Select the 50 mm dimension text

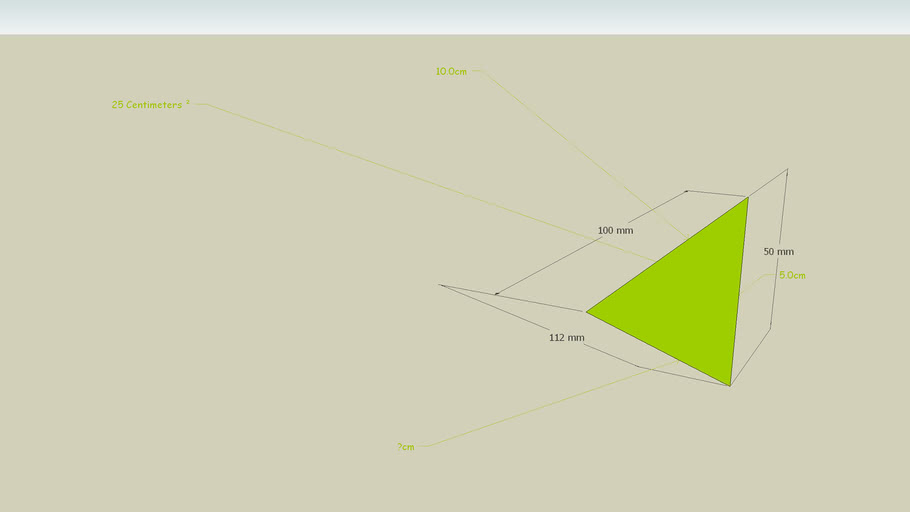coord(778,252)
